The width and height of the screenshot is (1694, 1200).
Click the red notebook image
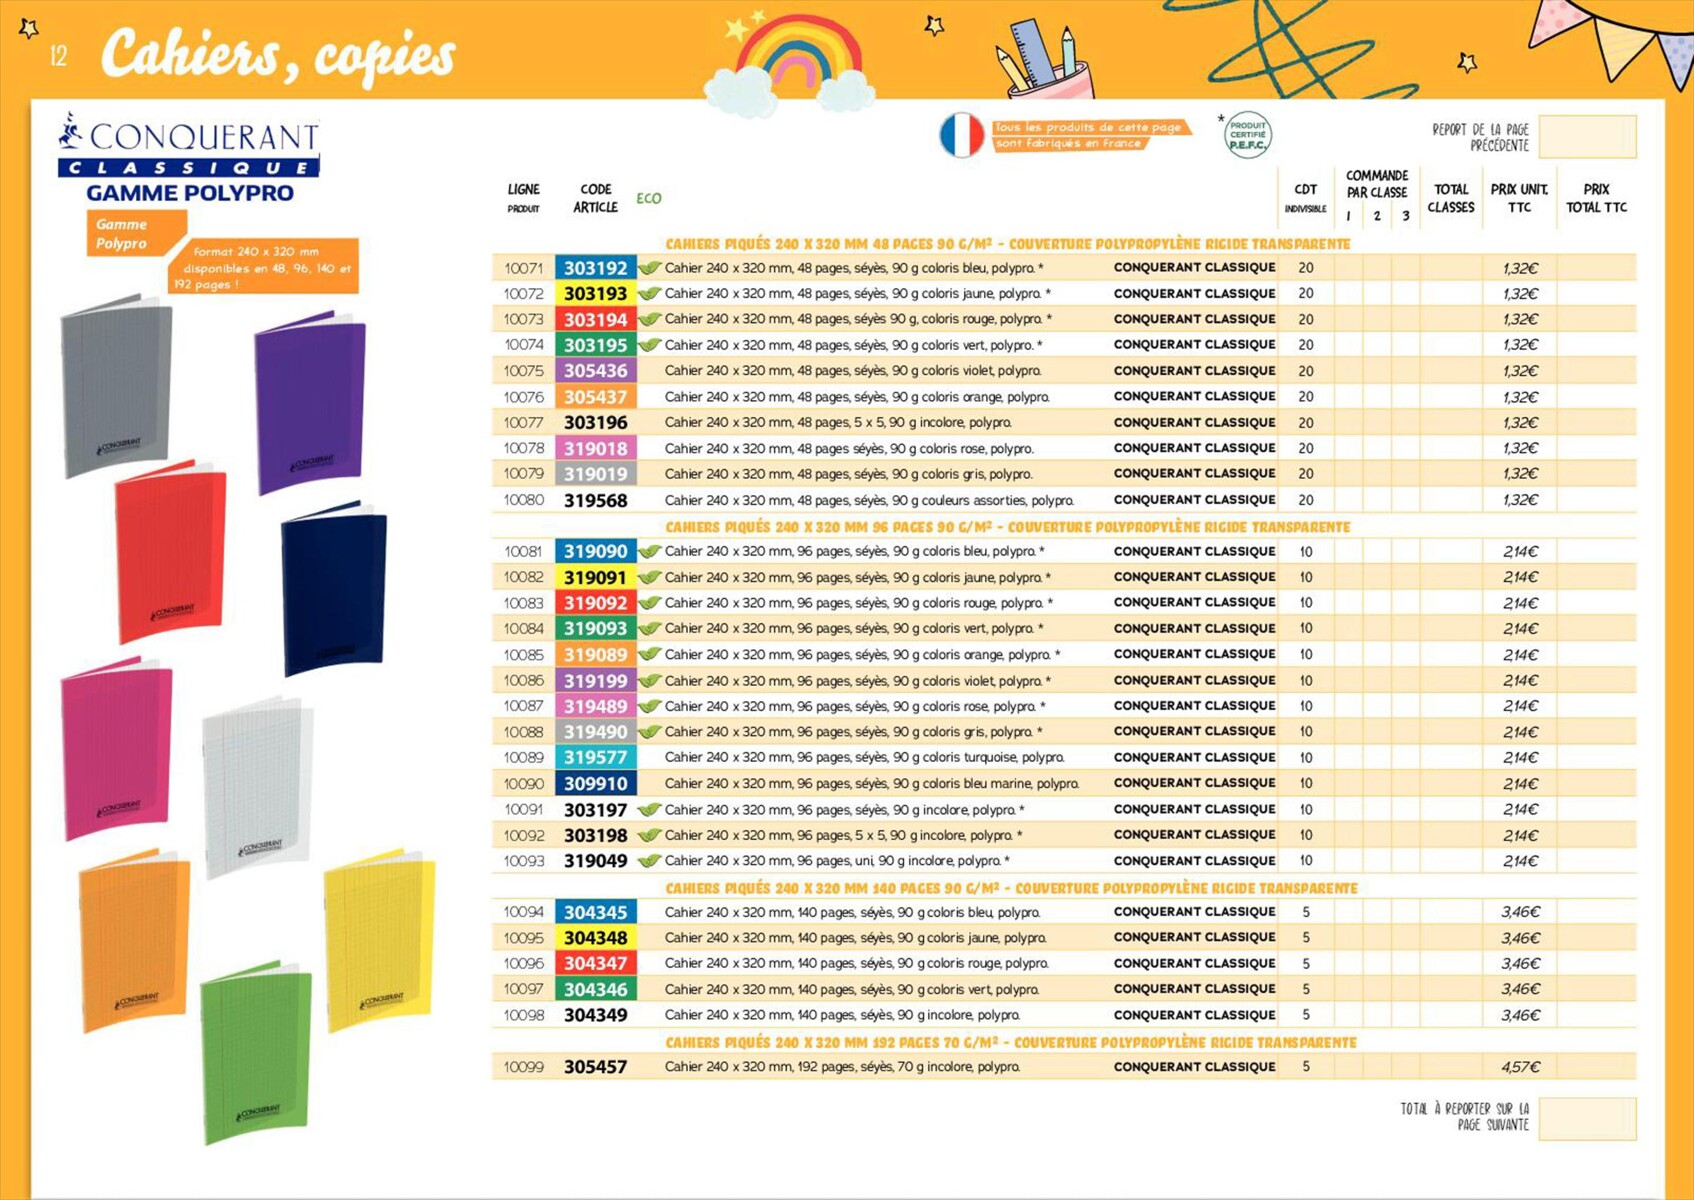click(x=170, y=551)
